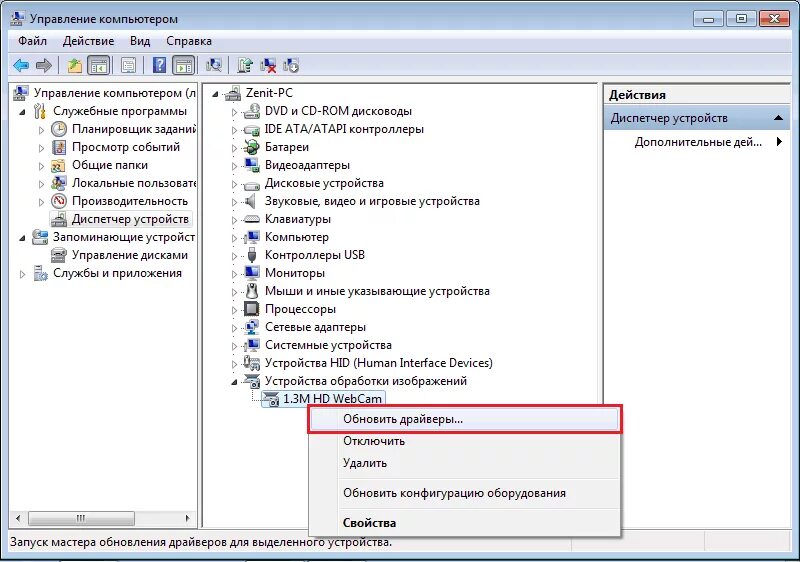This screenshot has width=800, height=562.
Task: Open the Файл menu
Action: [32, 41]
